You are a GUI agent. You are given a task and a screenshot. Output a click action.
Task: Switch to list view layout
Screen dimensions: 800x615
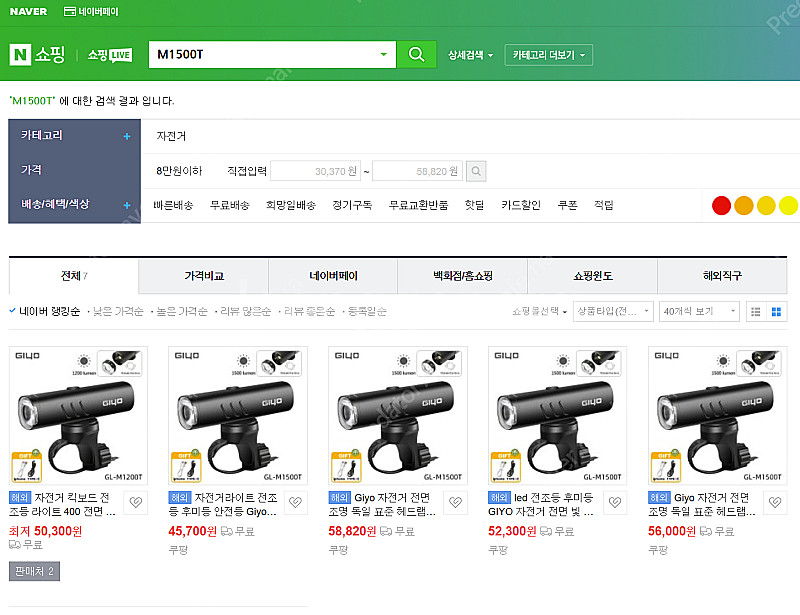tap(756, 312)
